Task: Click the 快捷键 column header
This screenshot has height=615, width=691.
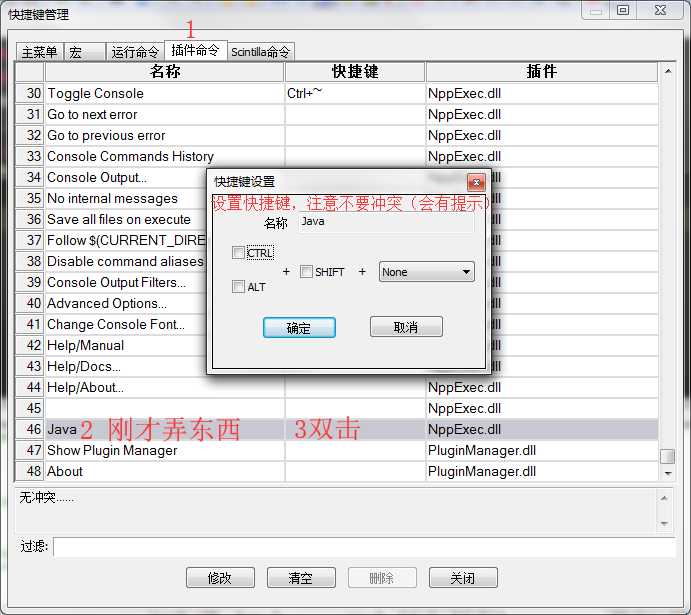Action: pyautogui.click(x=355, y=71)
